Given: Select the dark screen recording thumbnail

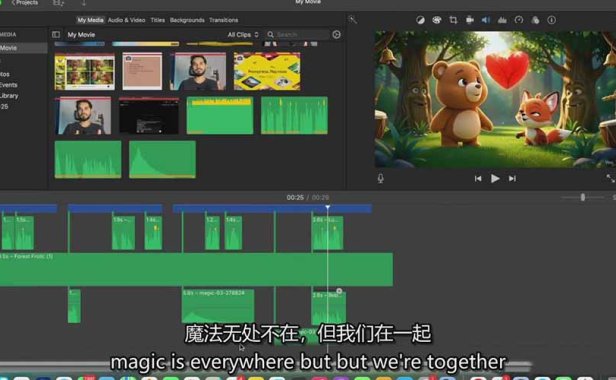Looking at the screenshot, I should [x=148, y=116].
